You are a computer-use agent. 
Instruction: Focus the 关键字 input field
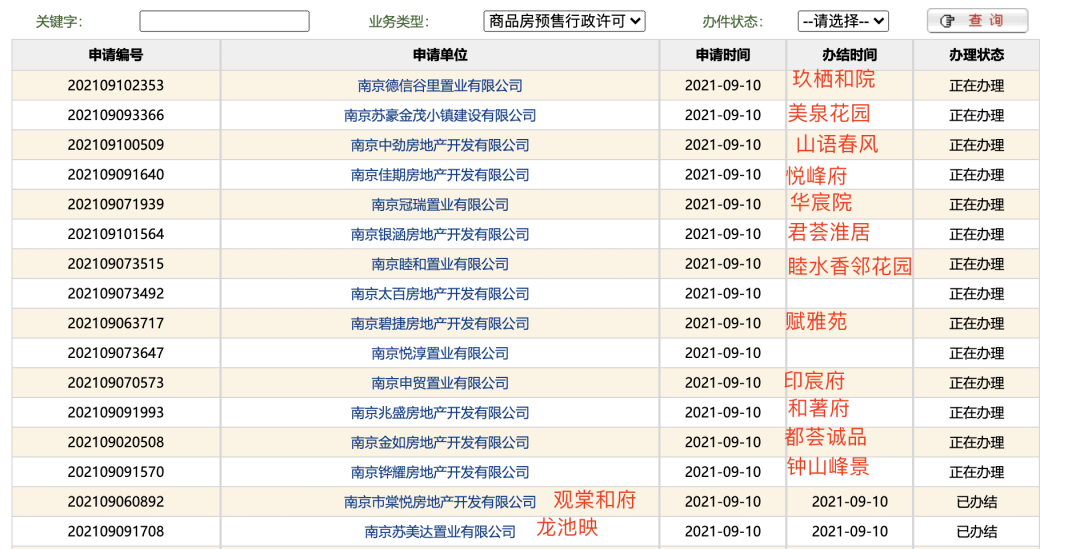(x=224, y=21)
